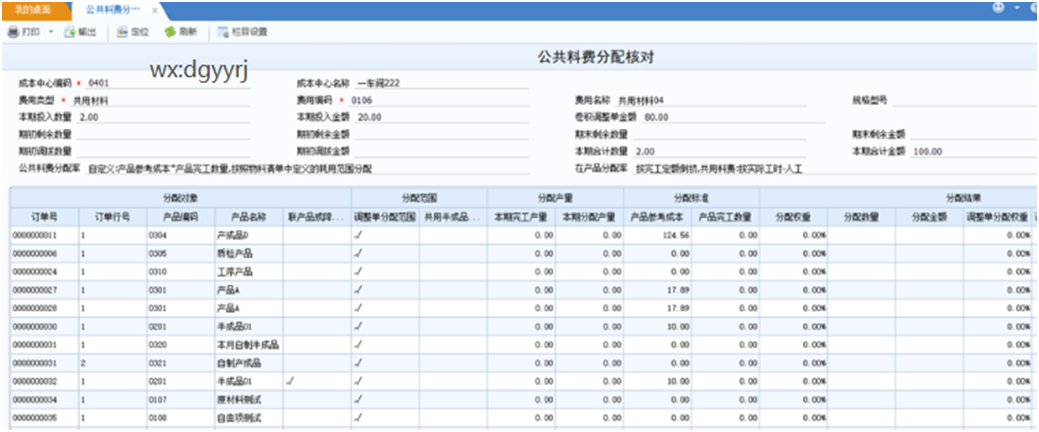Select the 公共料费分… tab
1039x432 pixels.
(113, 10)
